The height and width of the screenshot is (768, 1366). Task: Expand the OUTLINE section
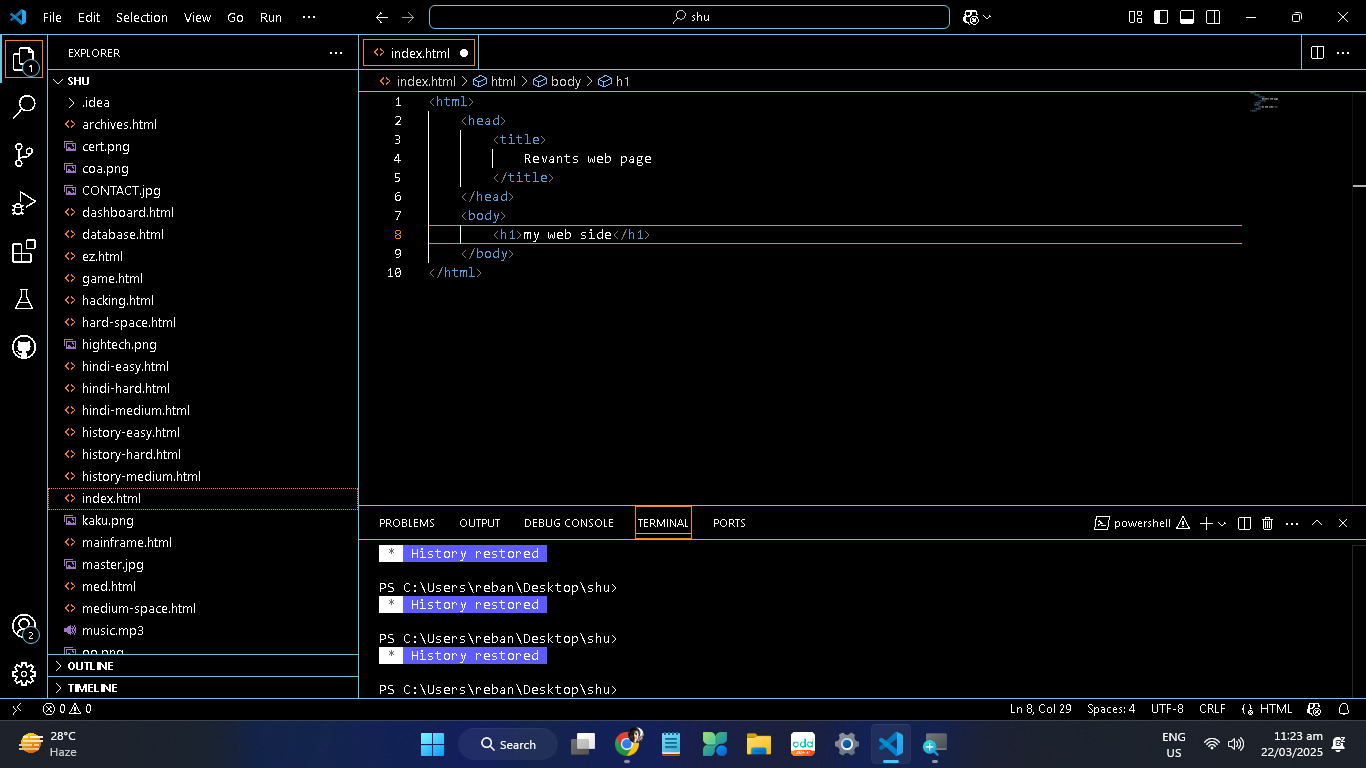tap(203, 666)
